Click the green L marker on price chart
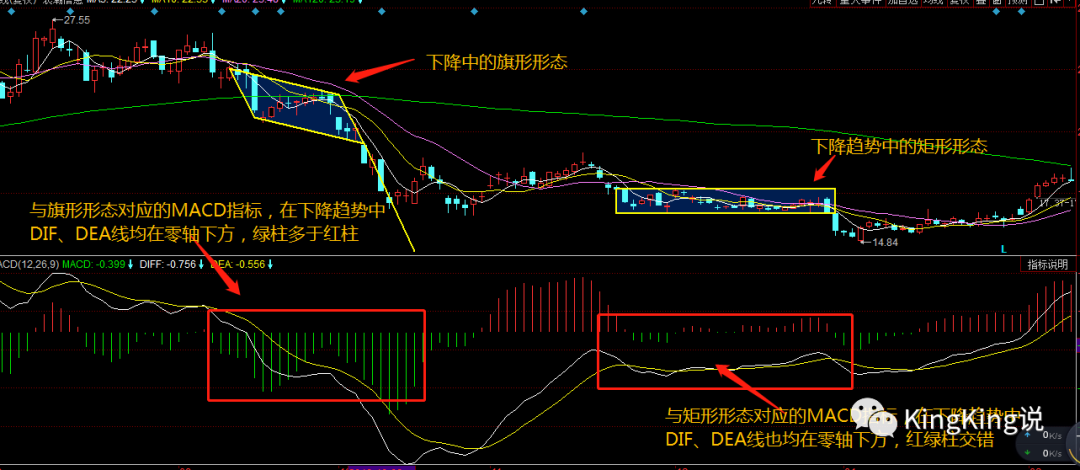 (x=1004, y=247)
